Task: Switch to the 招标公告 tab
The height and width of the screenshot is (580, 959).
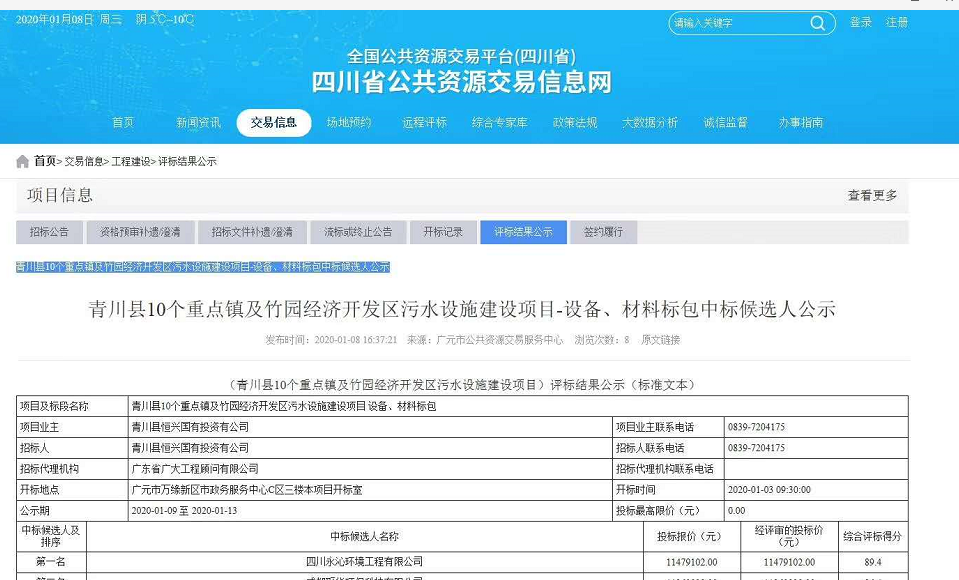Action: coord(49,232)
